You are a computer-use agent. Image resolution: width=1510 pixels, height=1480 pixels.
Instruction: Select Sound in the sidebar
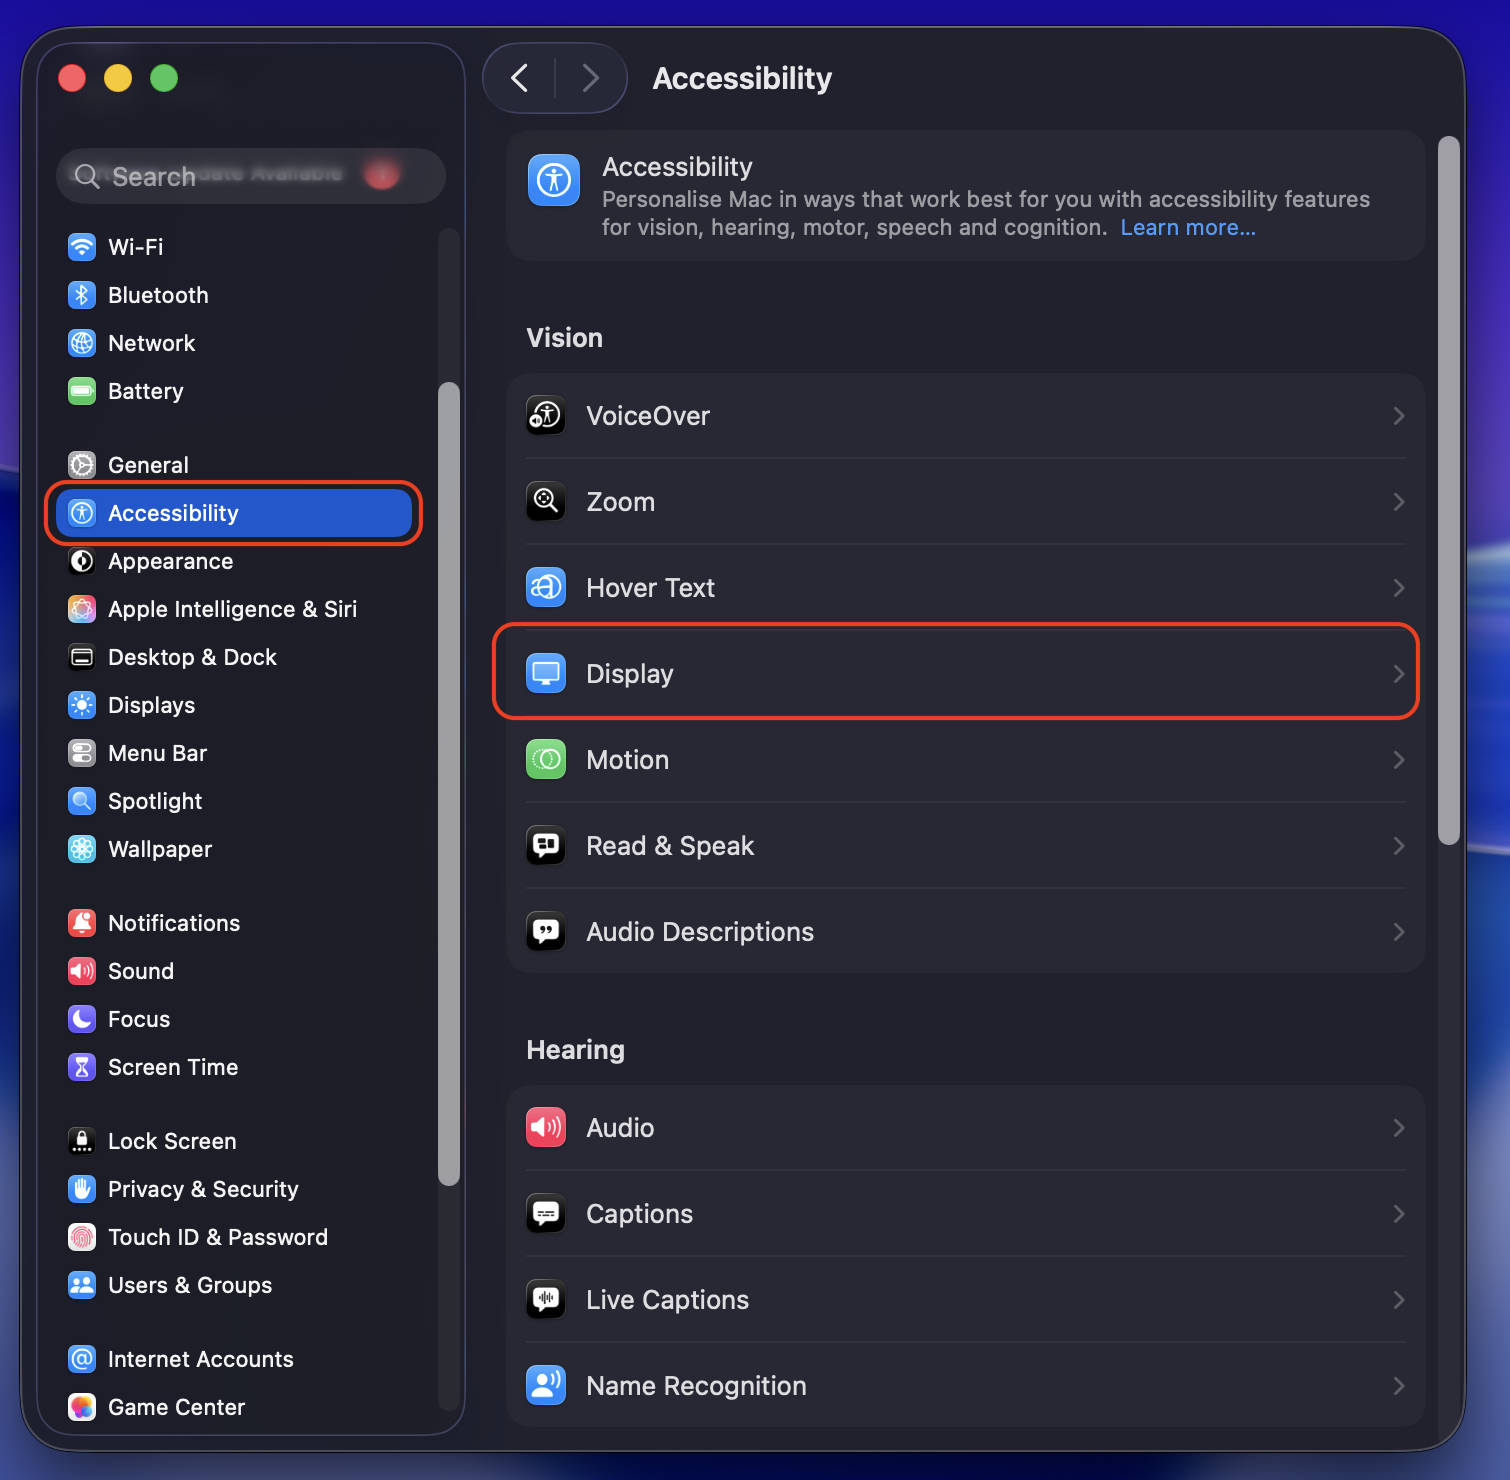click(234, 970)
